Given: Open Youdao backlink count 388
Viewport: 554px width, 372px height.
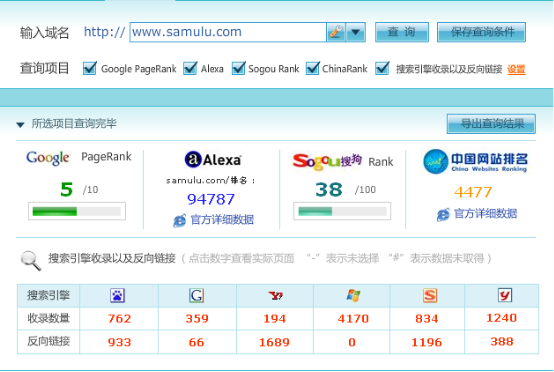Looking at the screenshot, I should pyautogui.click(x=502, y=341).
